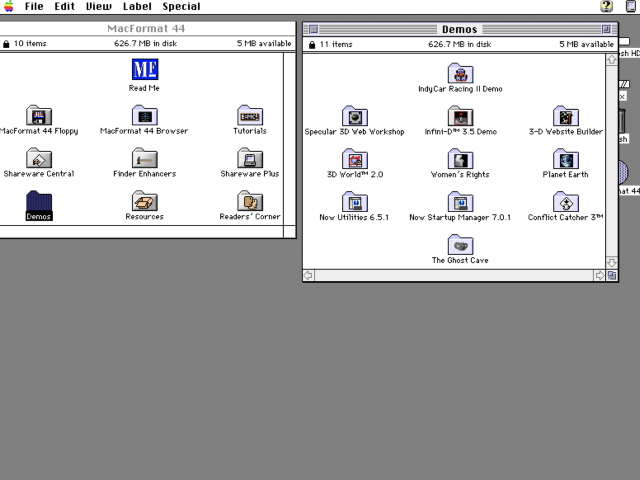640x480 pixels.
Task: Select The Ghost Cave folder
Action: 460,245
